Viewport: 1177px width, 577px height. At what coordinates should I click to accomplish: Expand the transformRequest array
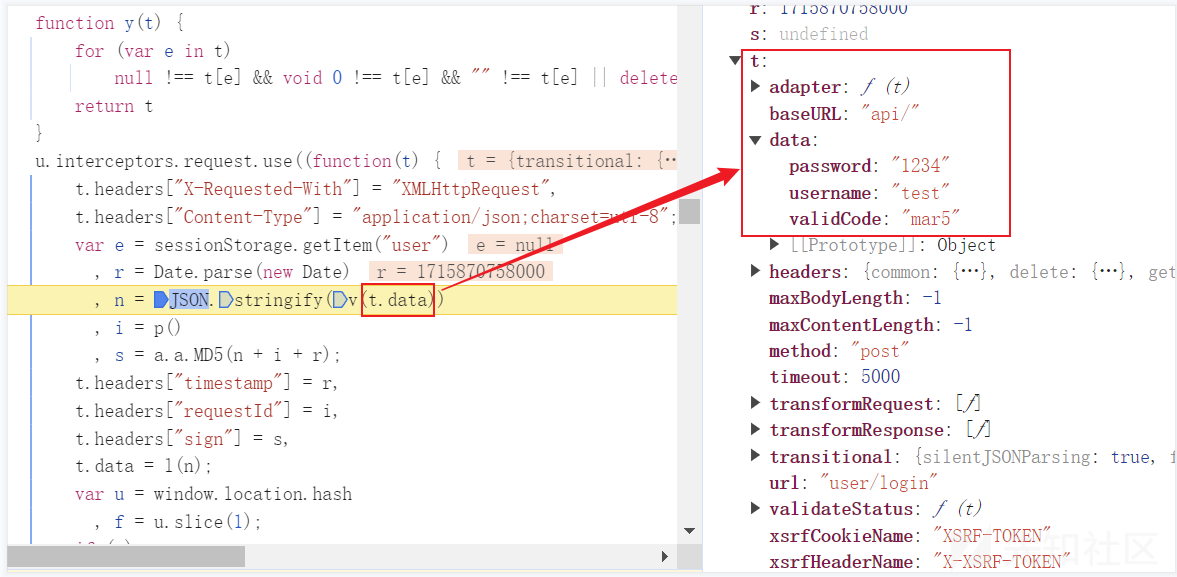756,404
